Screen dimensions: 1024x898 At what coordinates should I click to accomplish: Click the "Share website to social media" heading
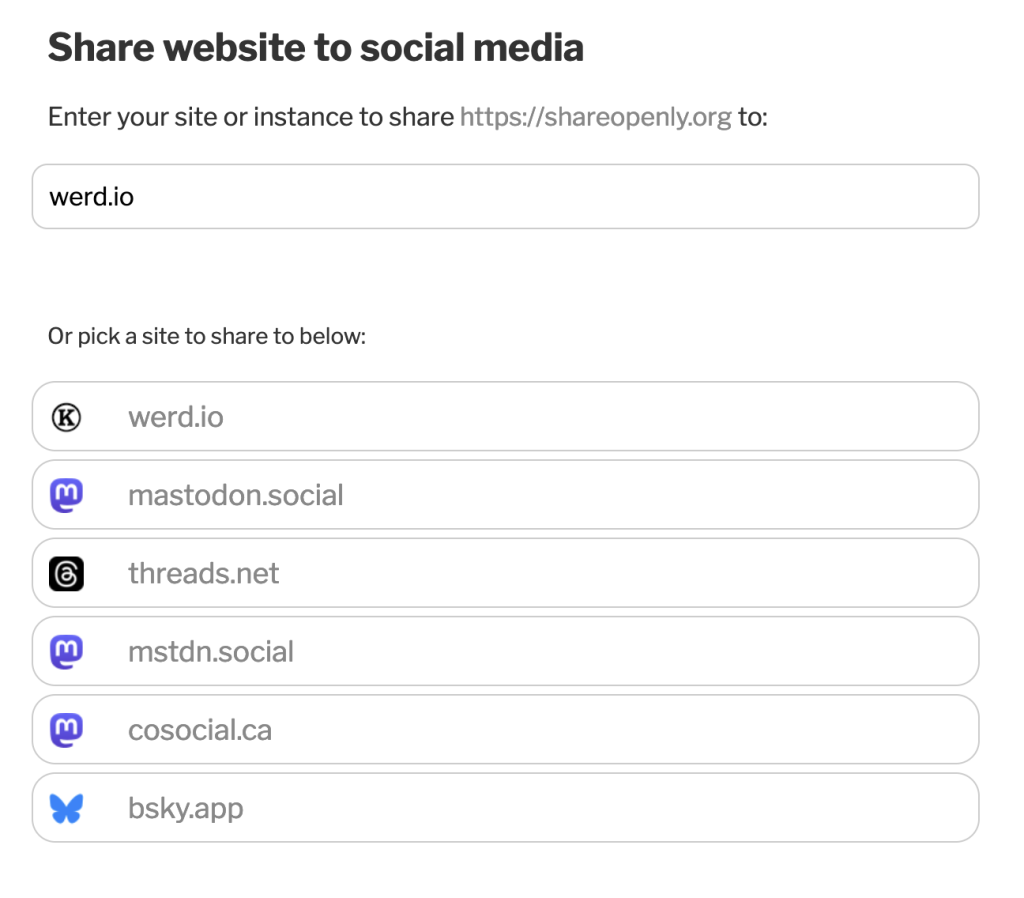315,48
